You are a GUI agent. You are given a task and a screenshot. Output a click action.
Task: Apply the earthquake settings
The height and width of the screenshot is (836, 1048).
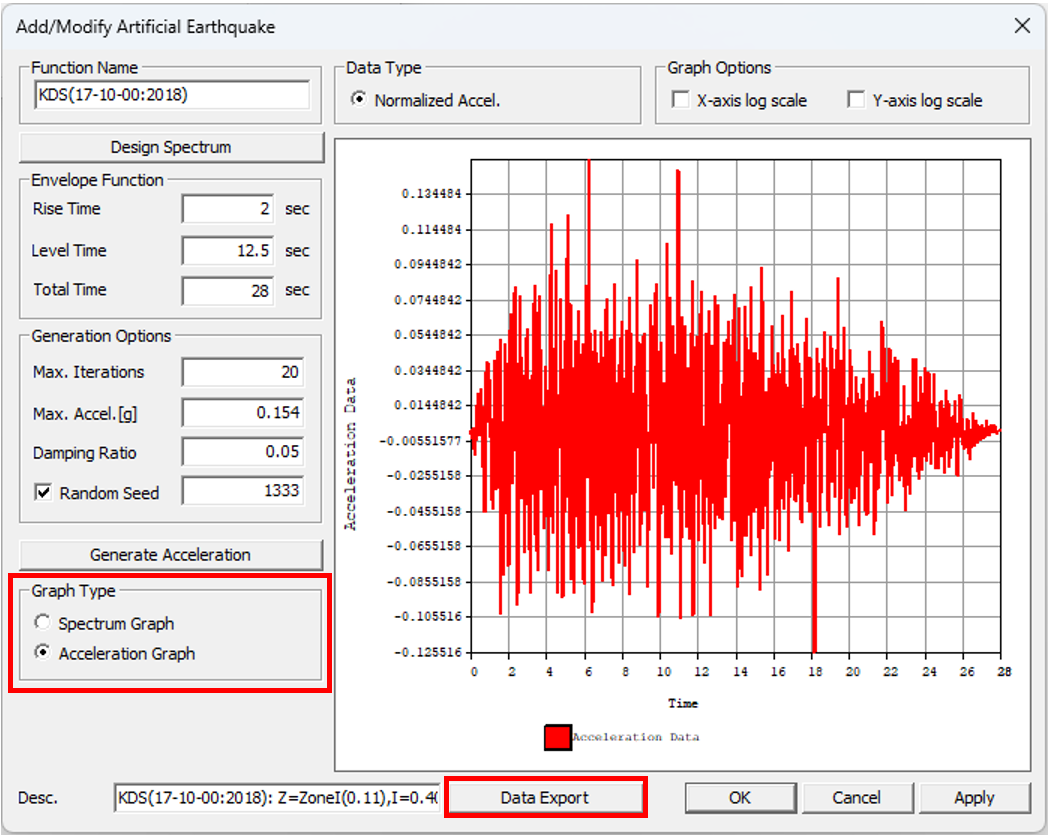click(974, 797)
